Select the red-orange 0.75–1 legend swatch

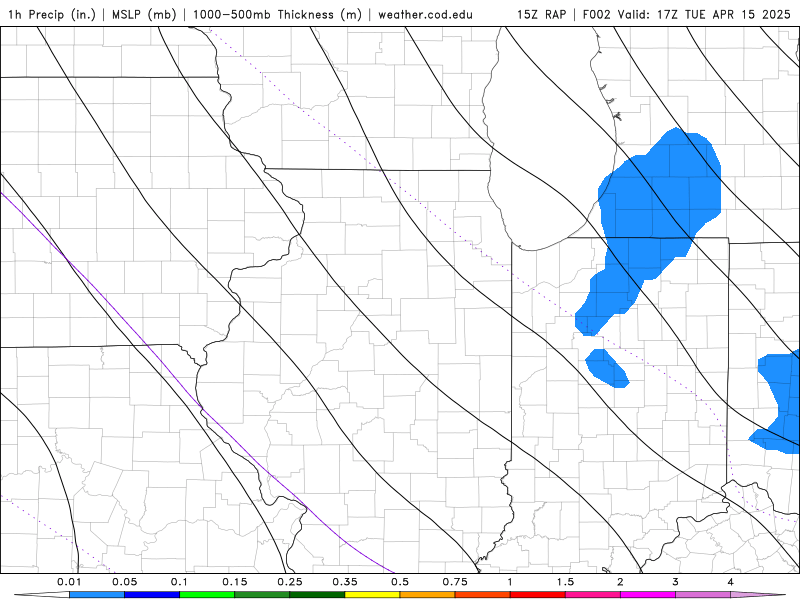pos(483,595)
